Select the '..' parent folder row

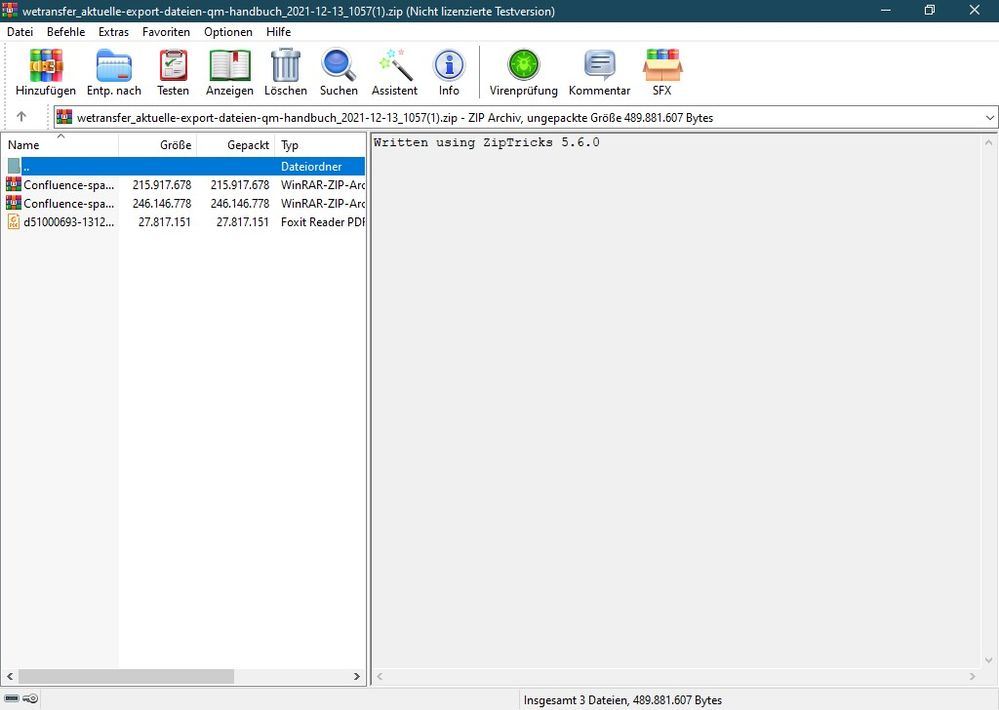(183, 166)
